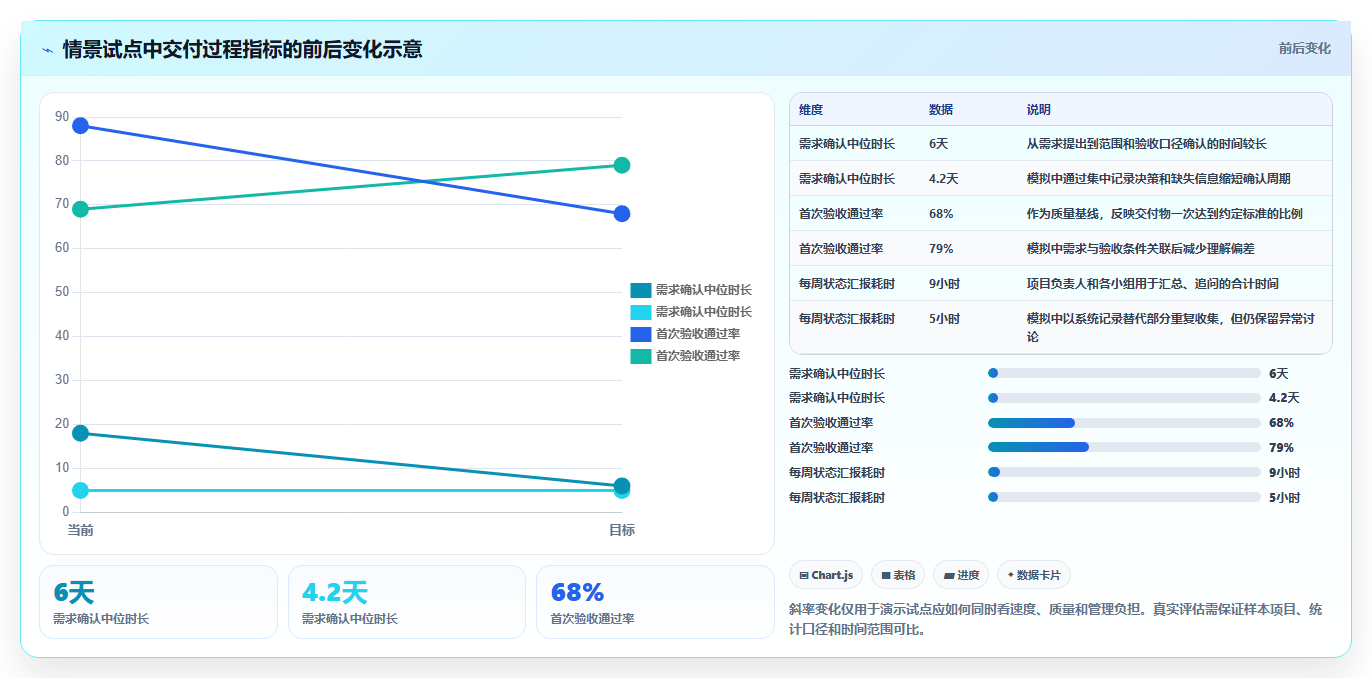Click the description 从需求提出到范围和验收口径确认的时间较长
The image size is (1372, 678).
[1146, 144]
